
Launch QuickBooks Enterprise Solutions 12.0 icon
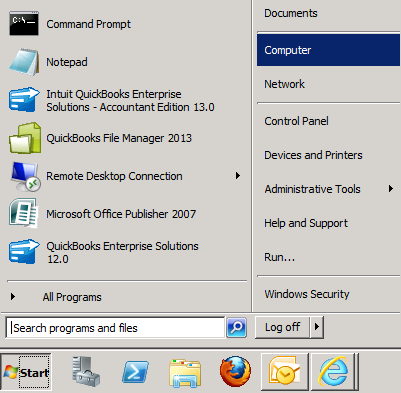[24, 252]
